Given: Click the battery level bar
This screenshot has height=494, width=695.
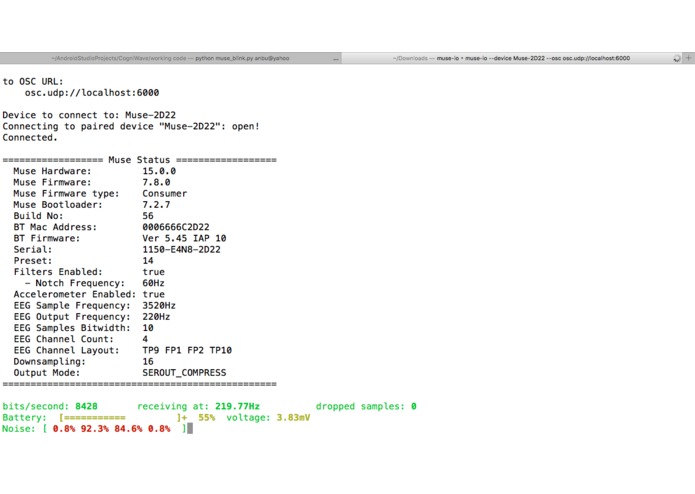Looking at the screenshot, I should coord(123,418).
